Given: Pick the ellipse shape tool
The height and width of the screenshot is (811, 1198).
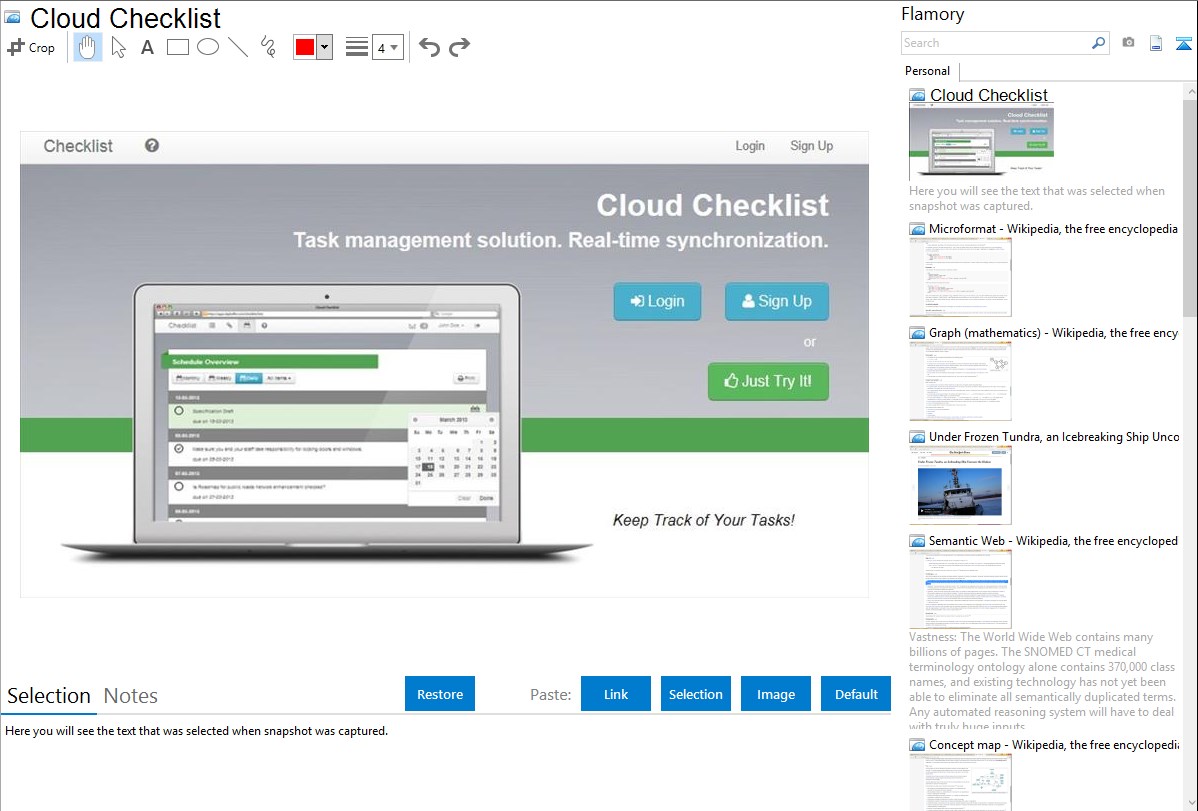Looking at the screenshot, I should (x=208, y=47).
